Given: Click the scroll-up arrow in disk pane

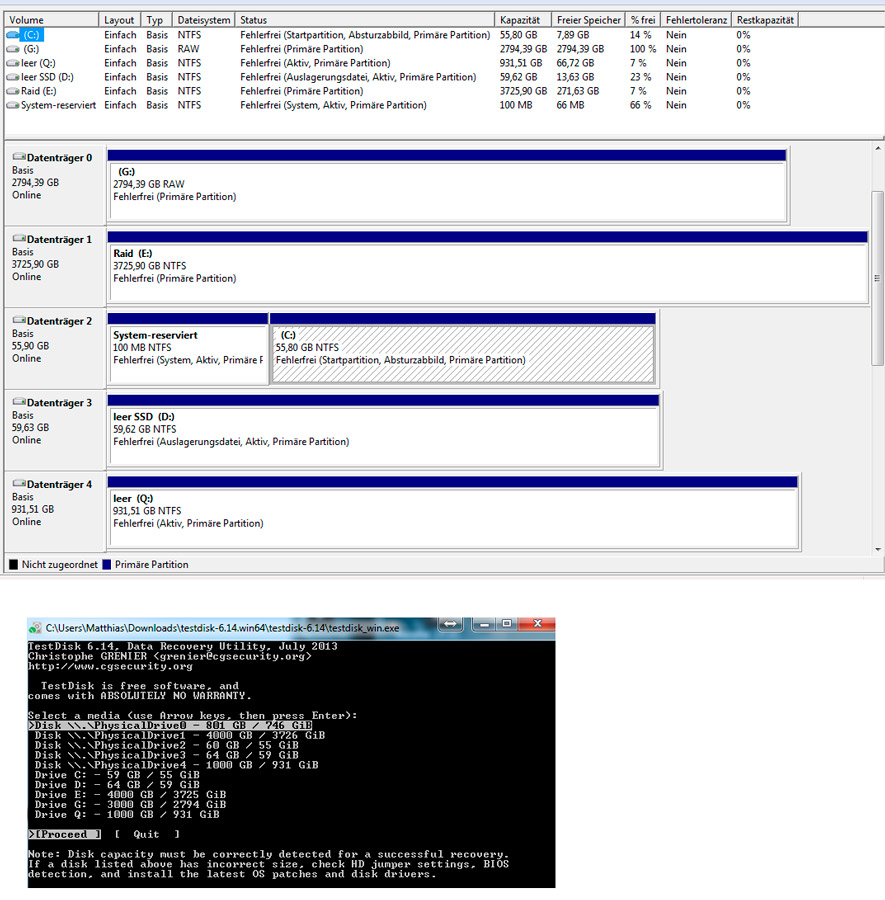Looking at the screenshot, I should [878, 148].
